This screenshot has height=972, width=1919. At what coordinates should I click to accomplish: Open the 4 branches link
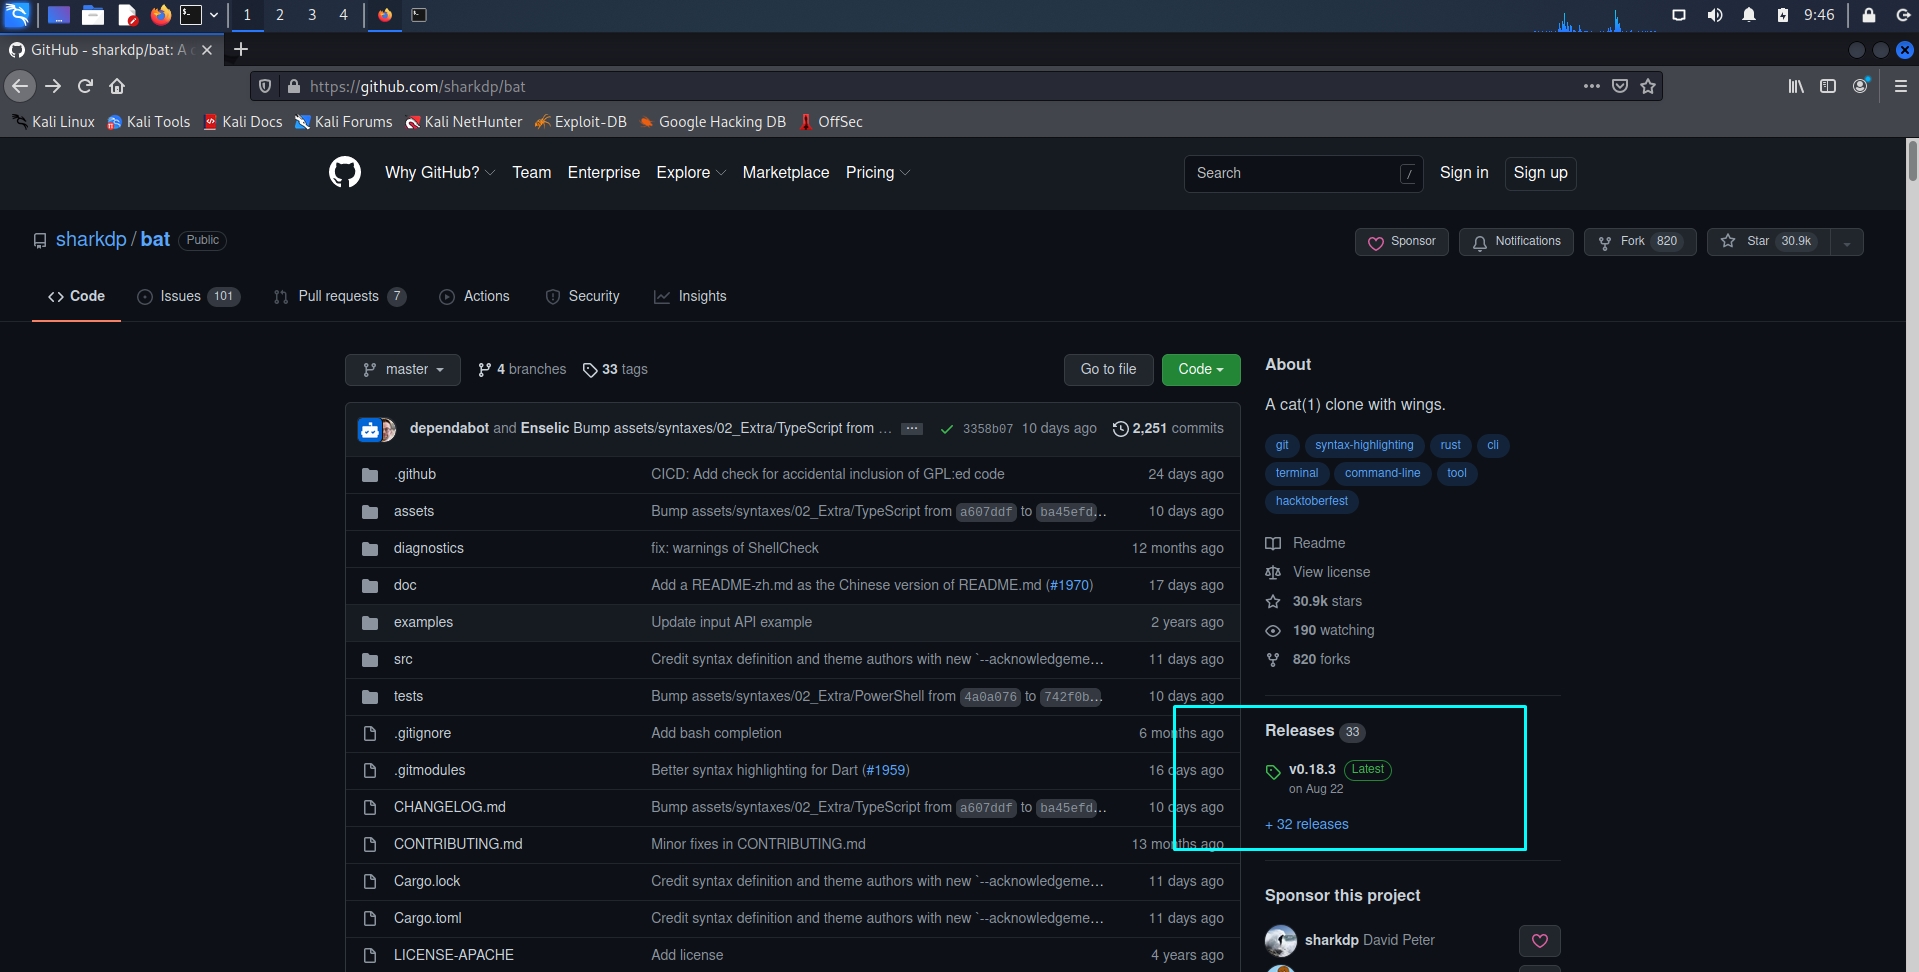(x=522, y=369)
